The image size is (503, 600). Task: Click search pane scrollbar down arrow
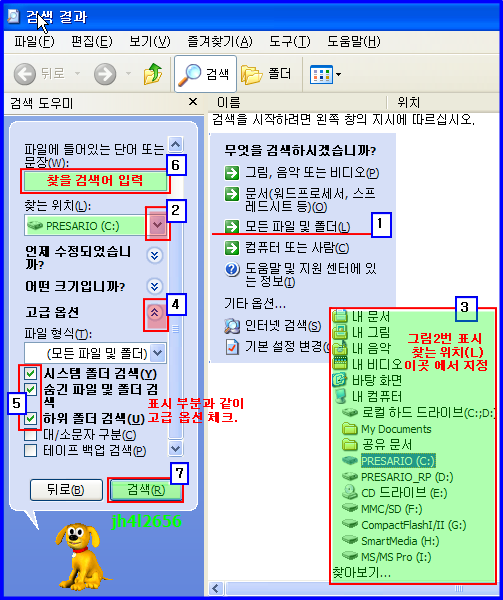176,448
